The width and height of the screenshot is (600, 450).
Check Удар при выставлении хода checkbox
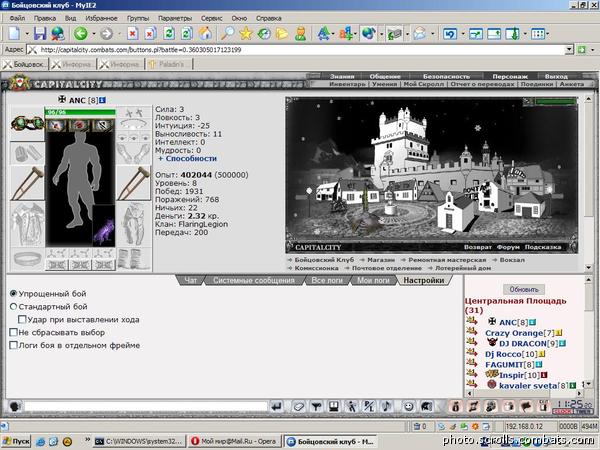(x=22, y=319)
